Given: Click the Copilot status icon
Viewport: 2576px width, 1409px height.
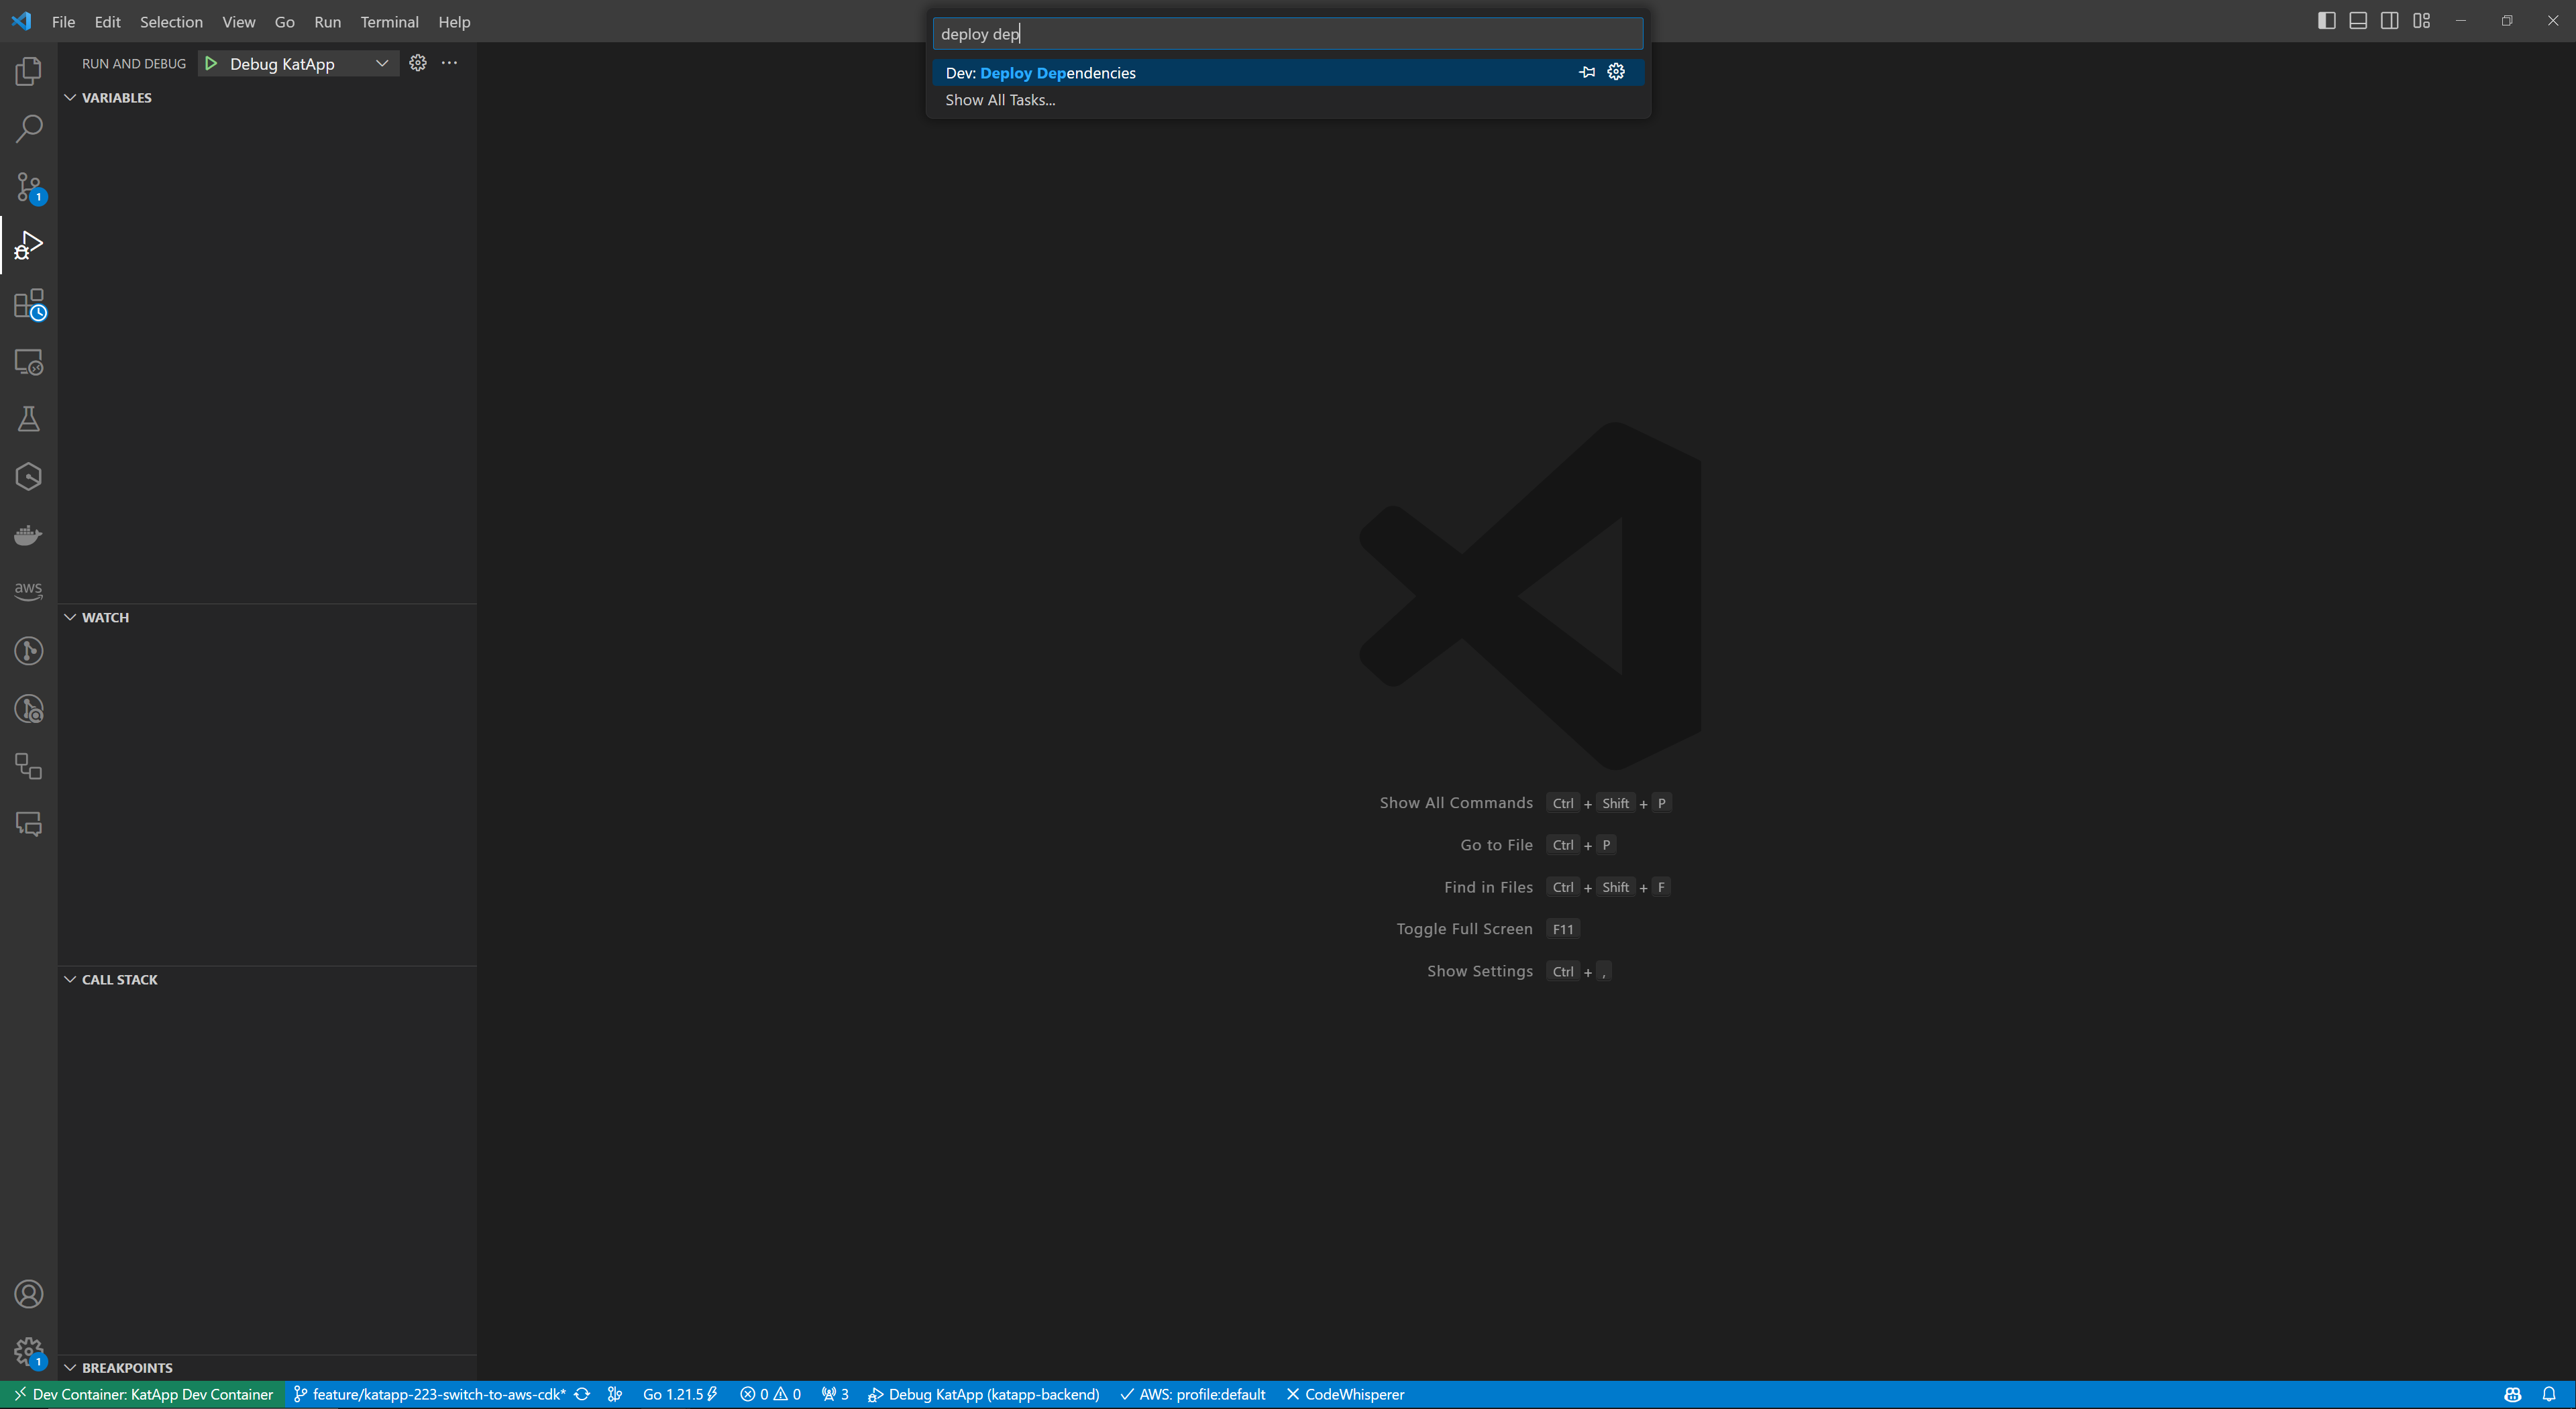Looking at the screenshot, I should tap(2513, 1394).
